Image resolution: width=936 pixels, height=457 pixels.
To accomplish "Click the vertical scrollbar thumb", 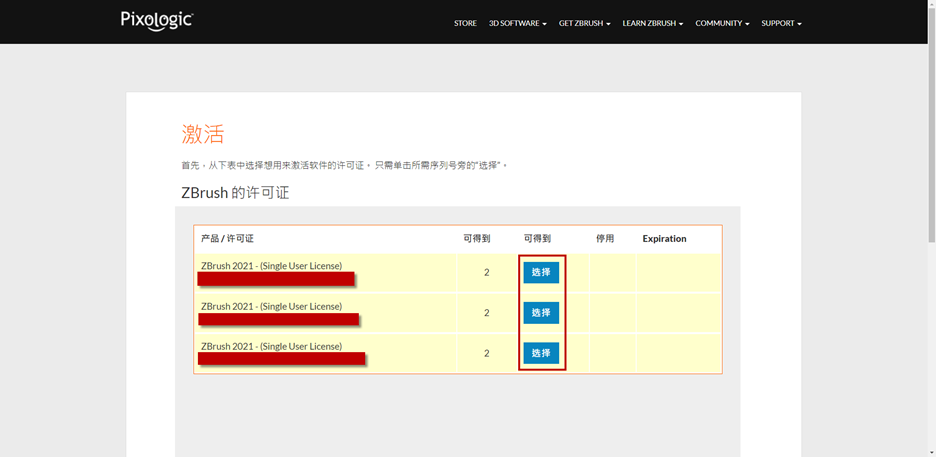I will (x=931, y=120).
